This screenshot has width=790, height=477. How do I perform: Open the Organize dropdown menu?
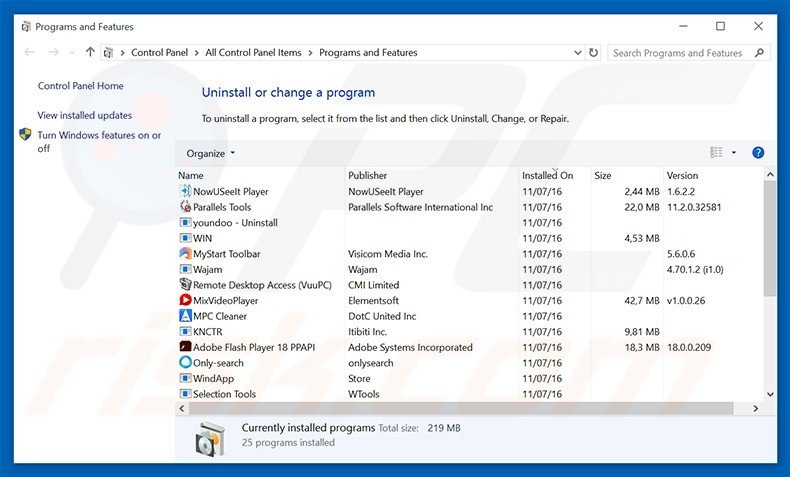[211, 153]
